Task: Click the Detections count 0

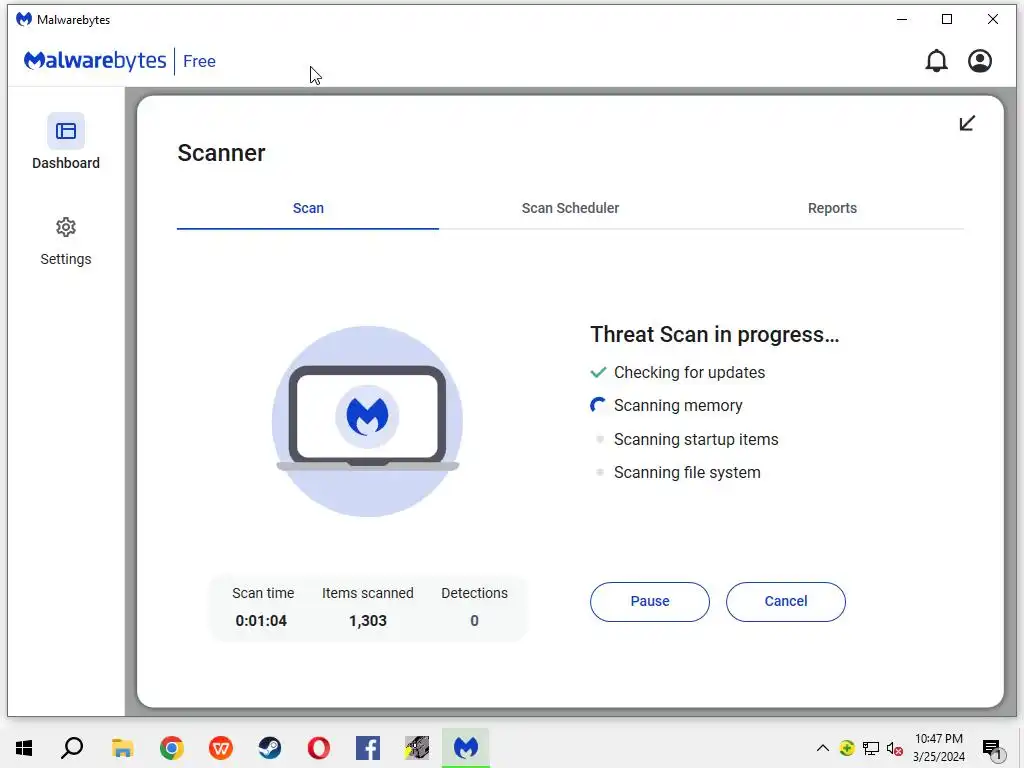Action: 475,621
